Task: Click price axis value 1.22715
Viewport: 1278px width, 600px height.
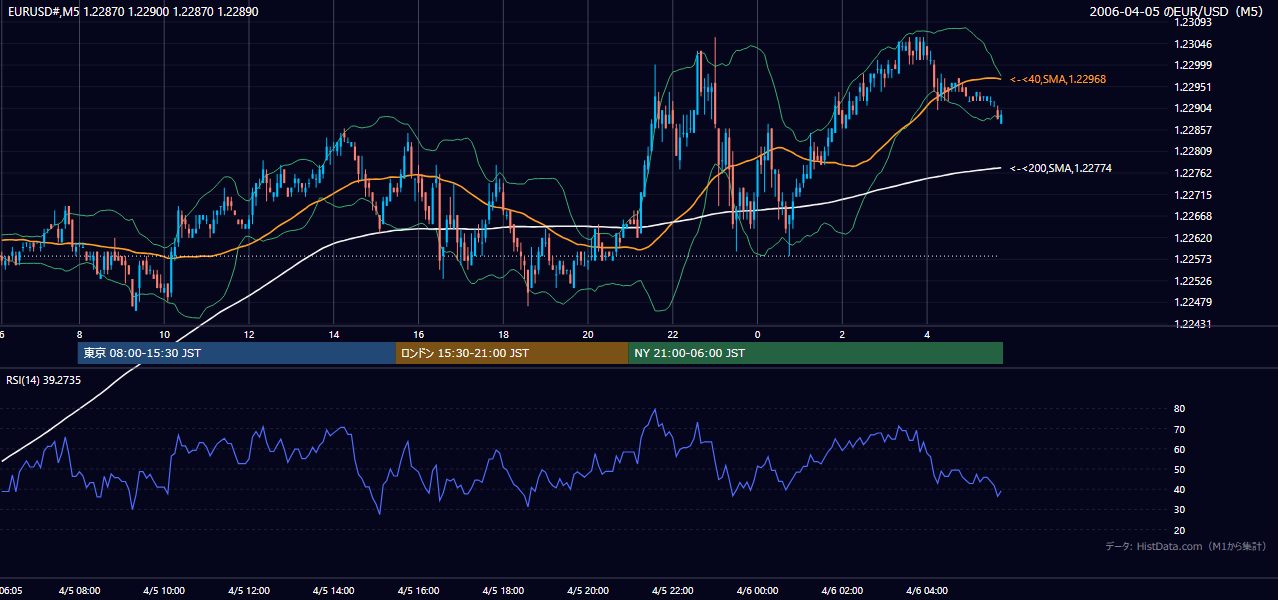Action: [x=1192, y=195]
